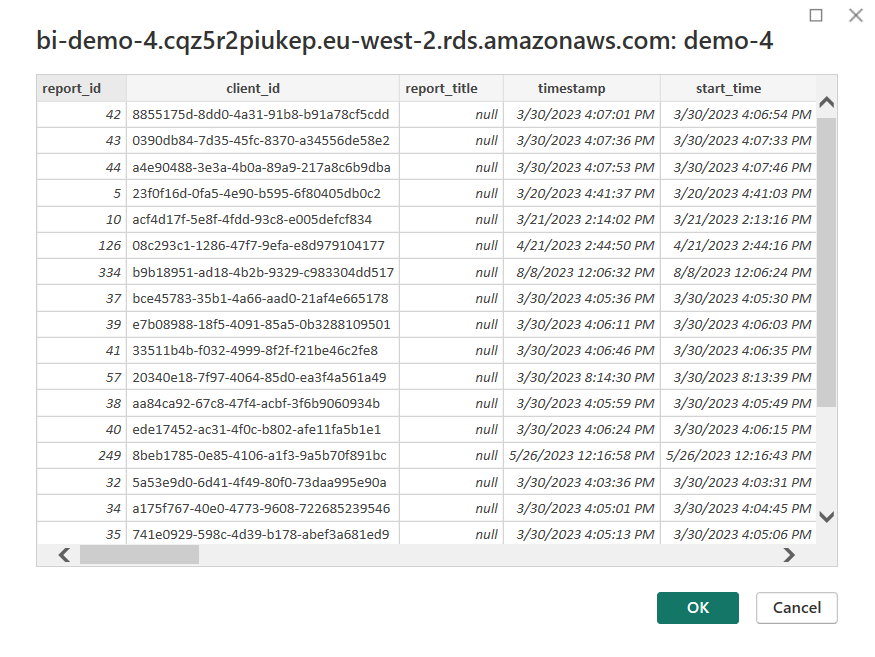Click the horizontal scrollbar left arrow
The height and width of the screenshot is (657, 875).
[64, 555]
